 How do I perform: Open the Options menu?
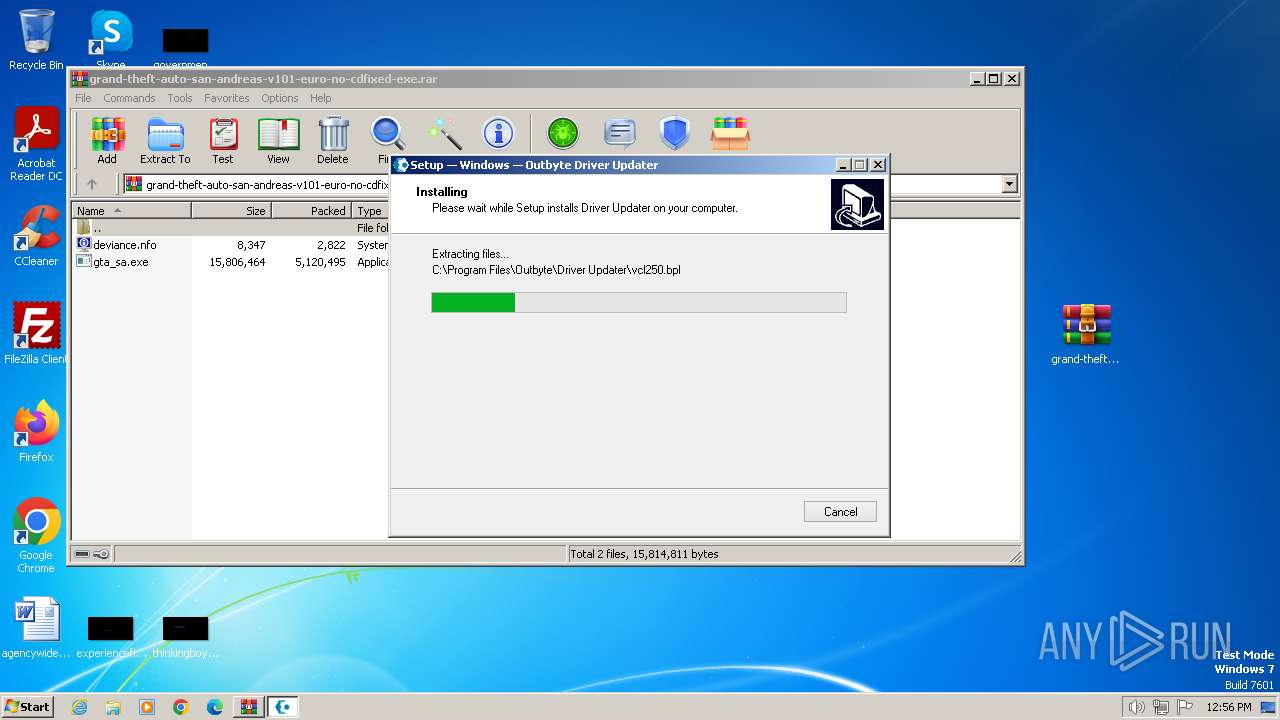tap(280, 98)
